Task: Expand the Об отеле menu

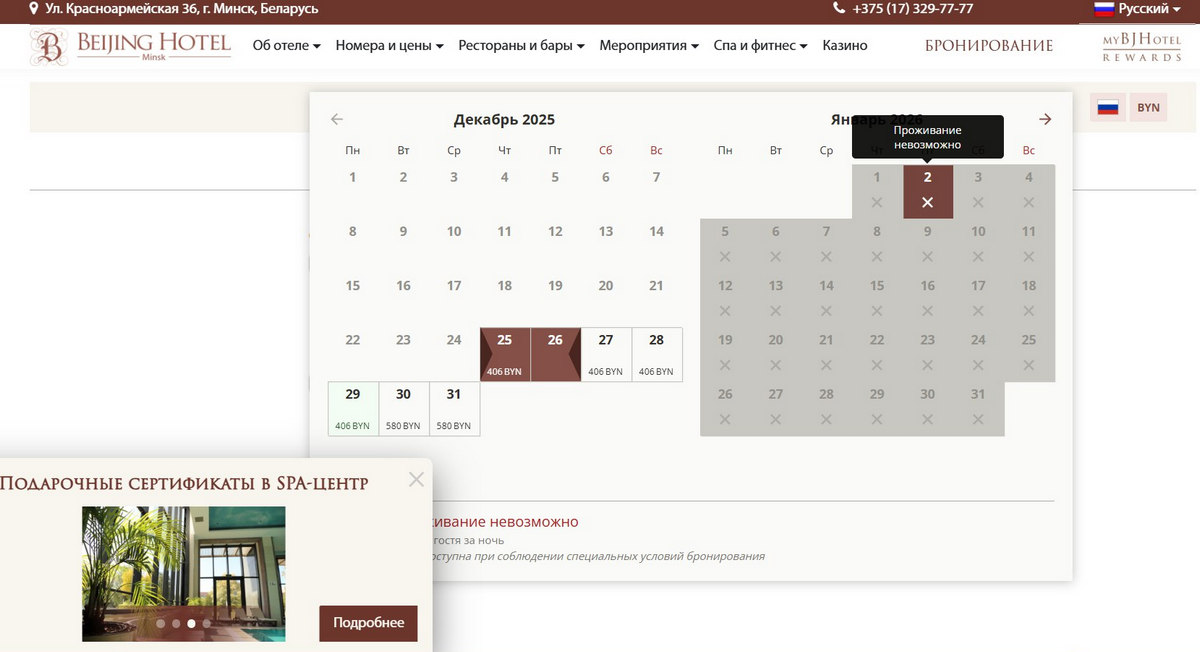Action: point(286,46)
